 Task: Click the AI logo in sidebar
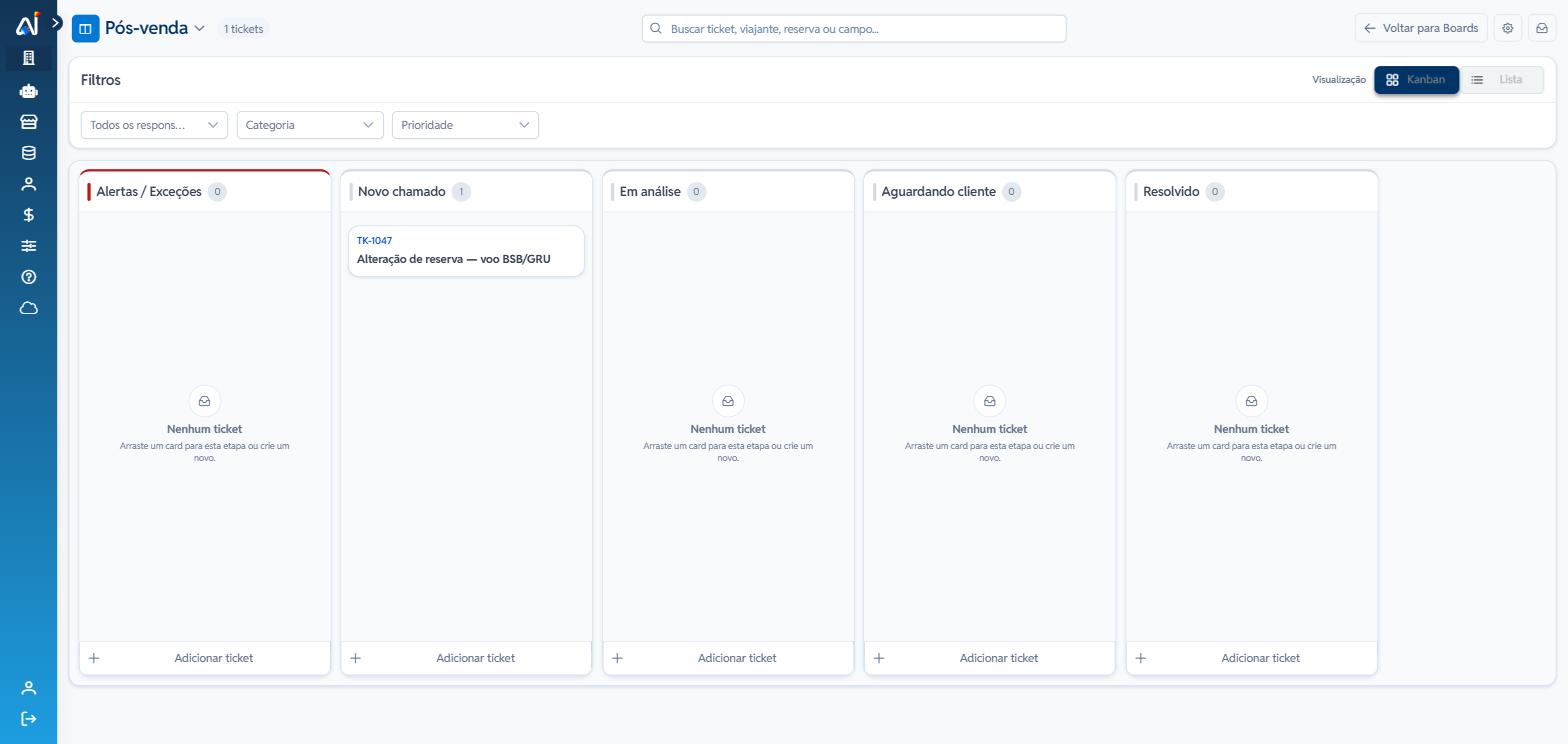27,23
